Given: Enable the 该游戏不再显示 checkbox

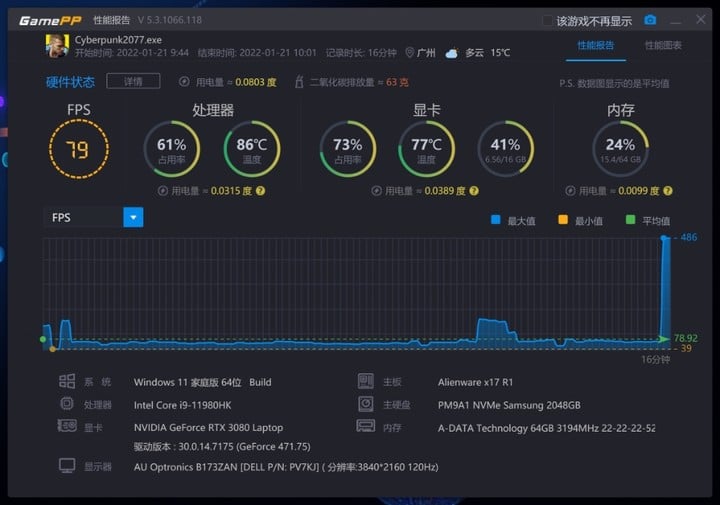Looking at the screenshot, I should point(547,20).
